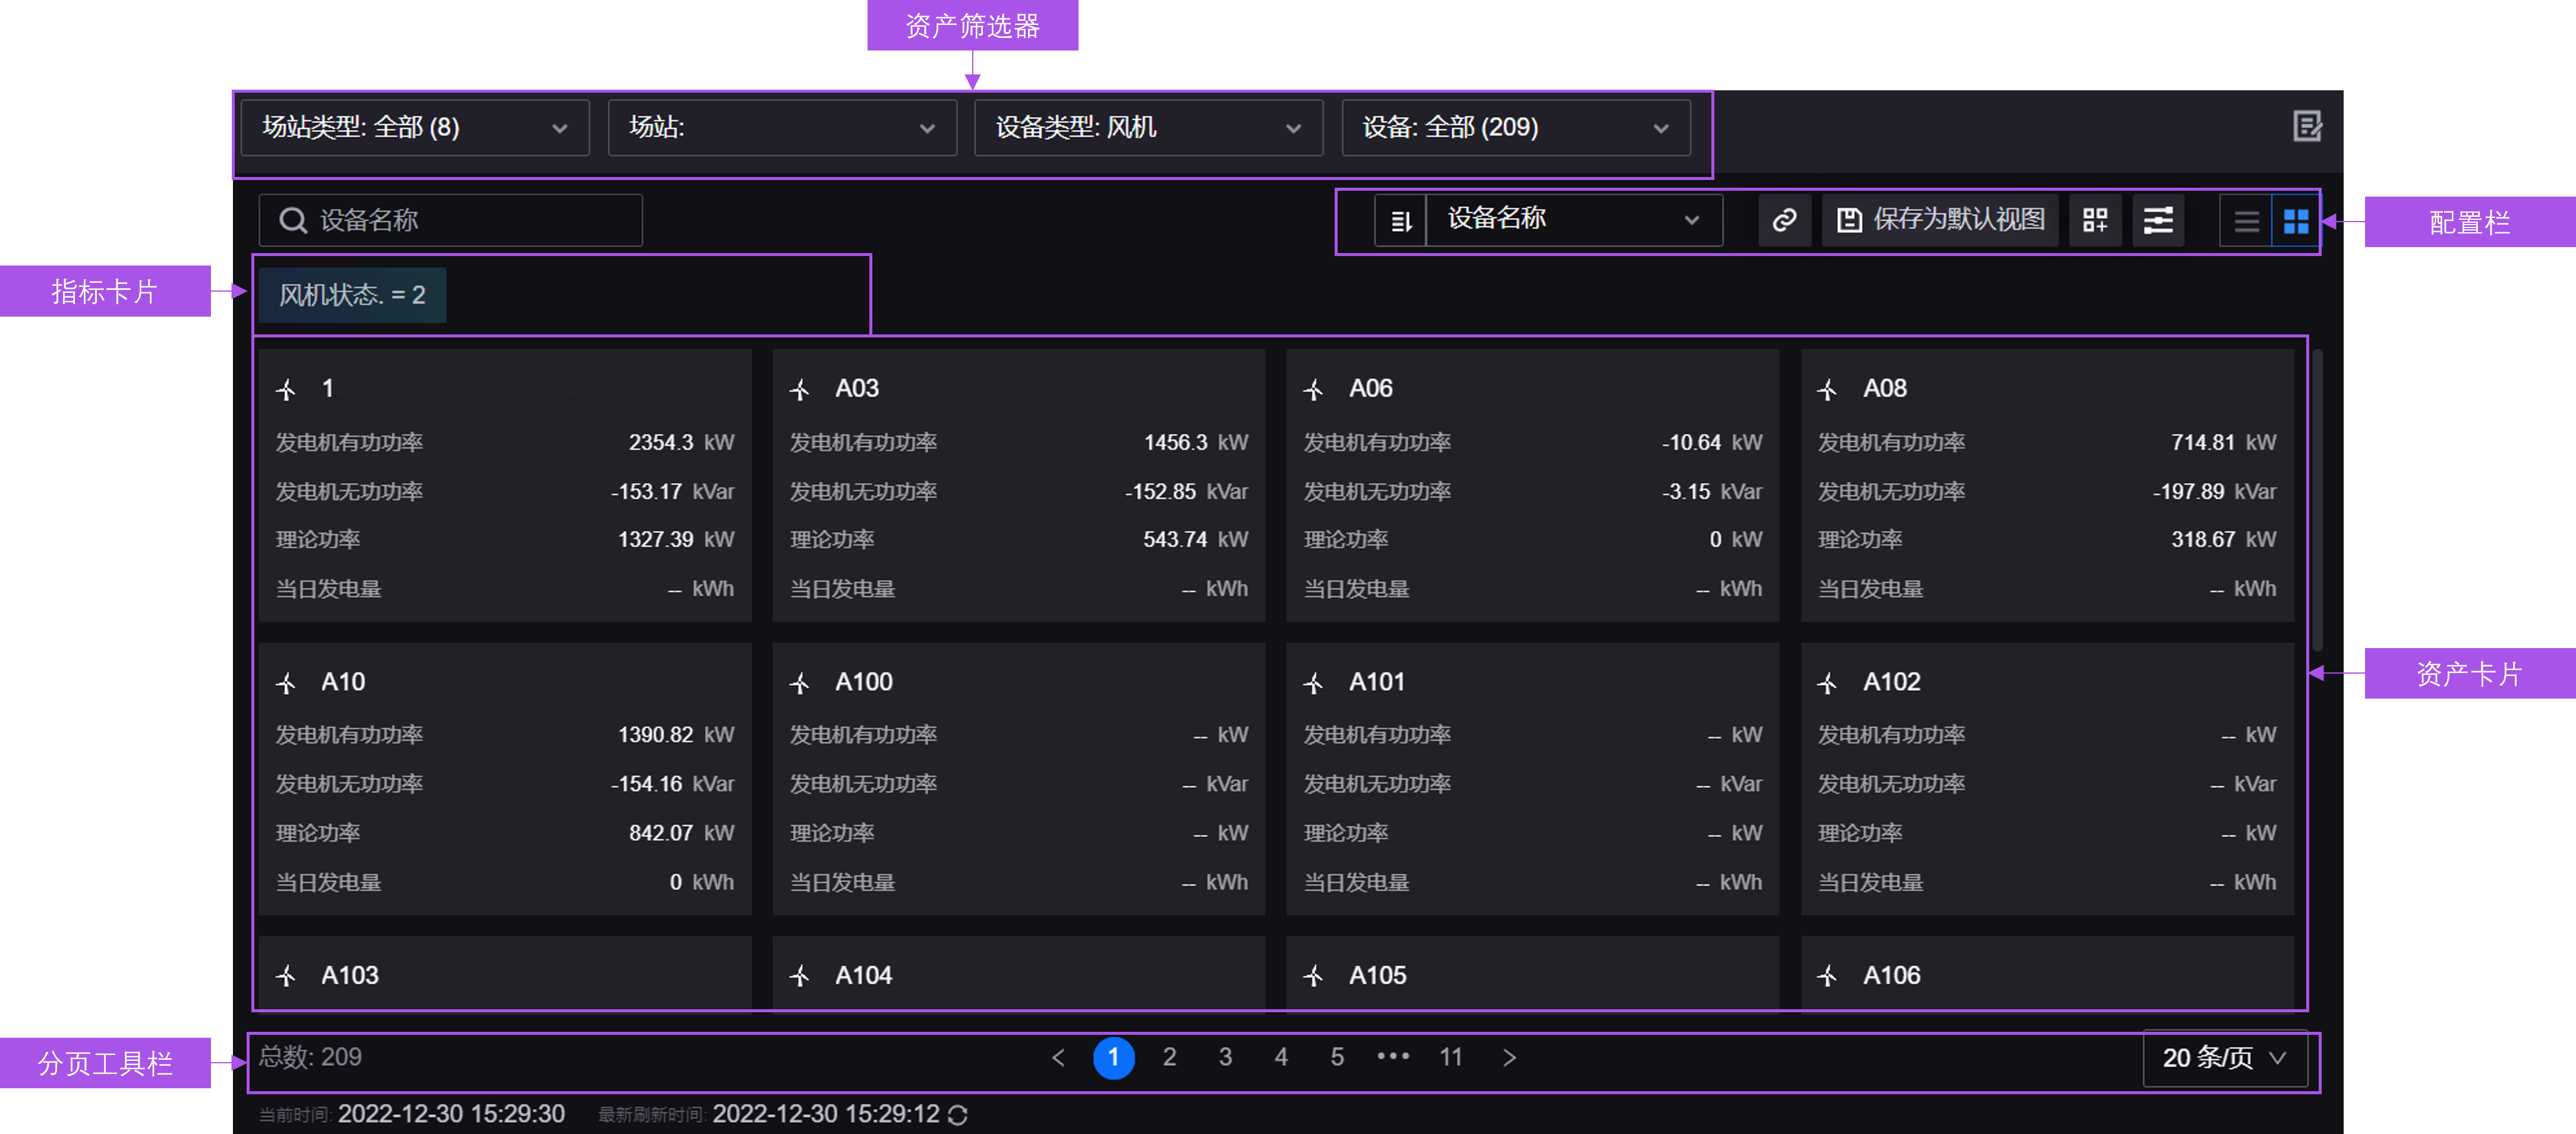Switch to list view layout
Image resolution: width=2576 pixels, height=1134 pixels.
pyautogui.click(x=2246, y=221)
